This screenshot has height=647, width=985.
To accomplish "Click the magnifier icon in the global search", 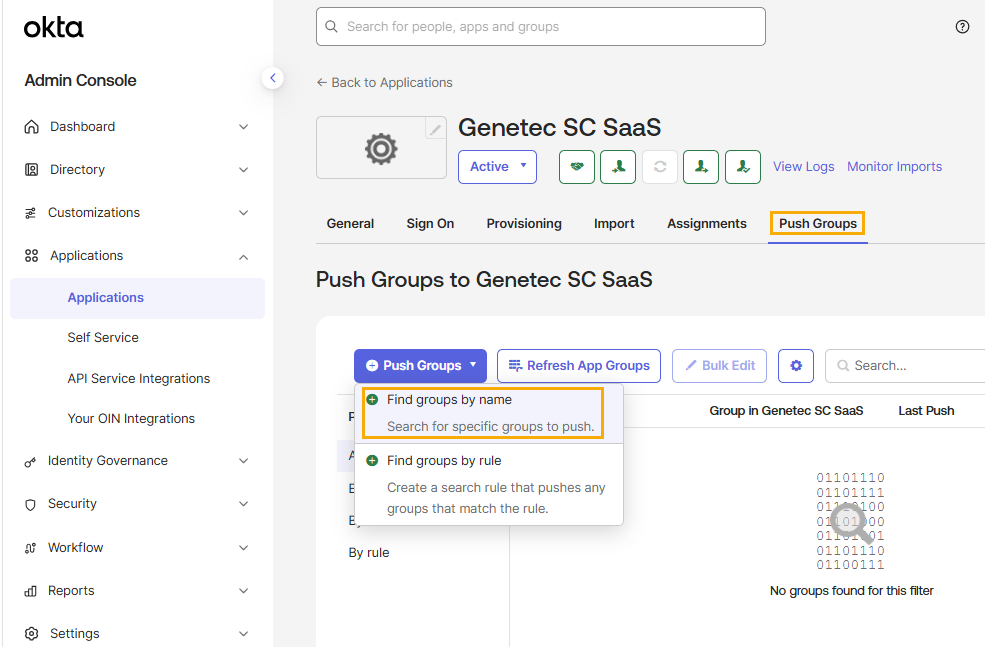I will click(x=331, y=26).
